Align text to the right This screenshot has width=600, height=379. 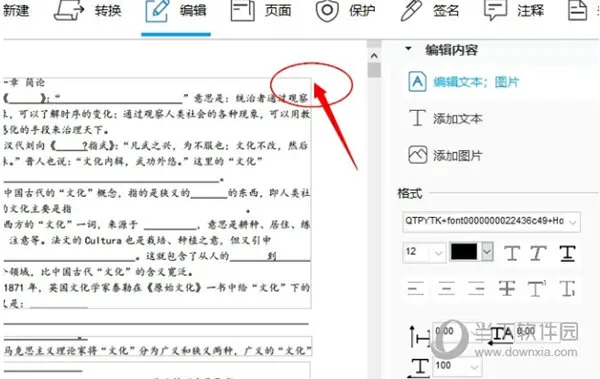click(x=476, y=288)
